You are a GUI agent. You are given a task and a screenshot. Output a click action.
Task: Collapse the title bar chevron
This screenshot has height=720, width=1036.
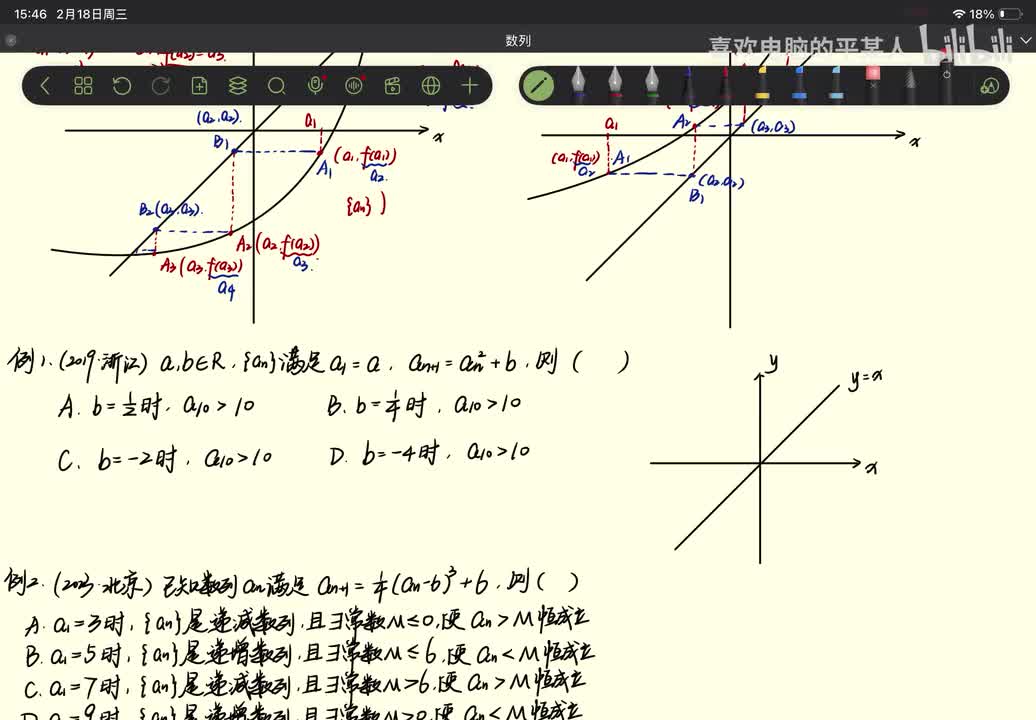coord(1025,40)
